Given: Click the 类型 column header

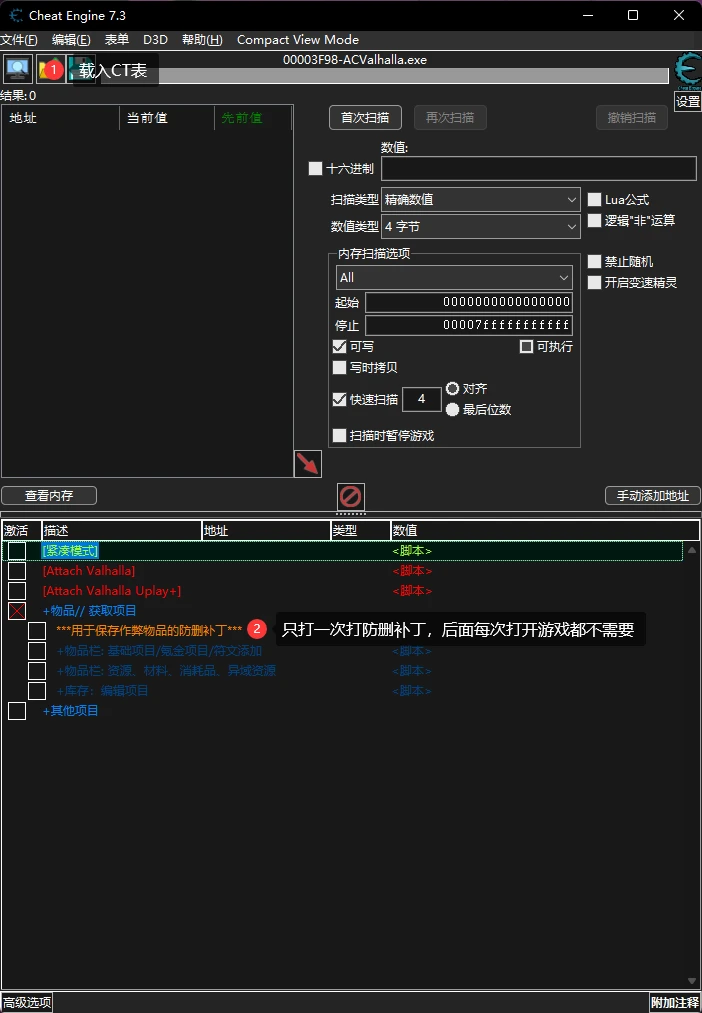Looking at the screenshot, I should click(360, 531).
